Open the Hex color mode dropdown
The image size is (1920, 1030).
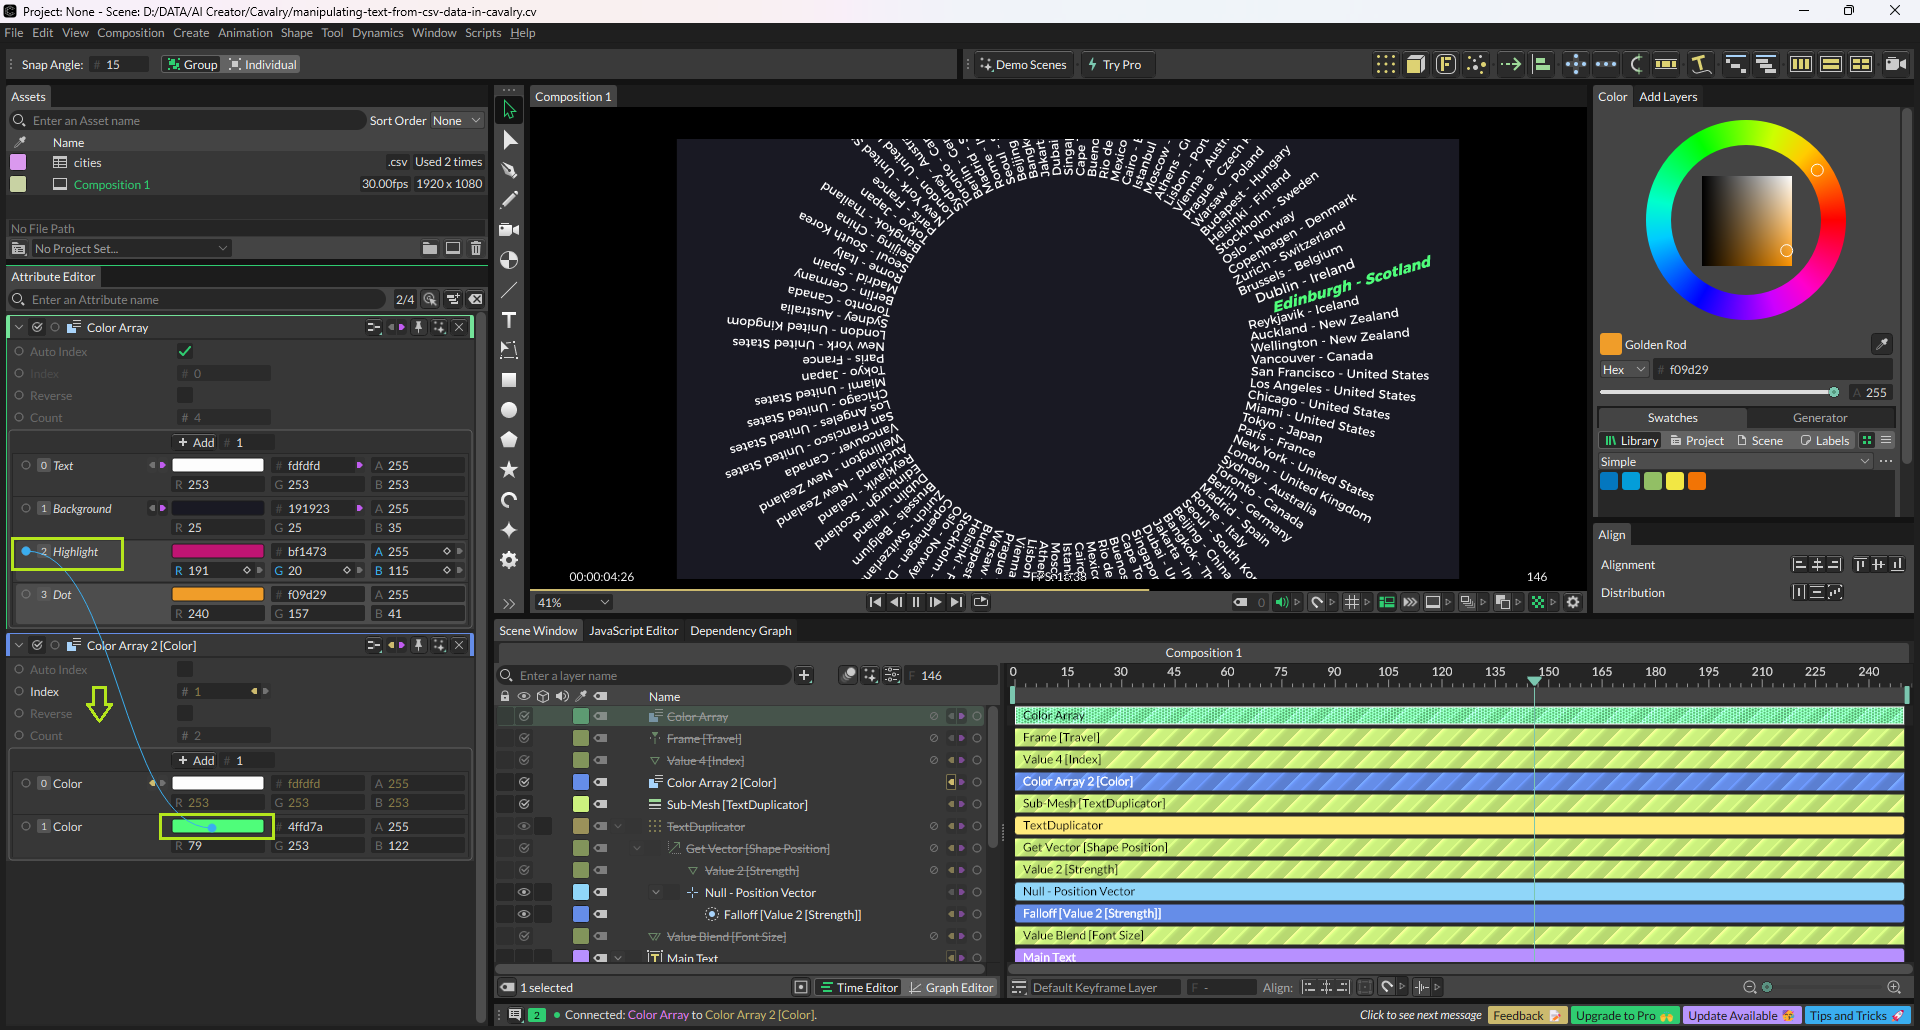coord(1624,369)
